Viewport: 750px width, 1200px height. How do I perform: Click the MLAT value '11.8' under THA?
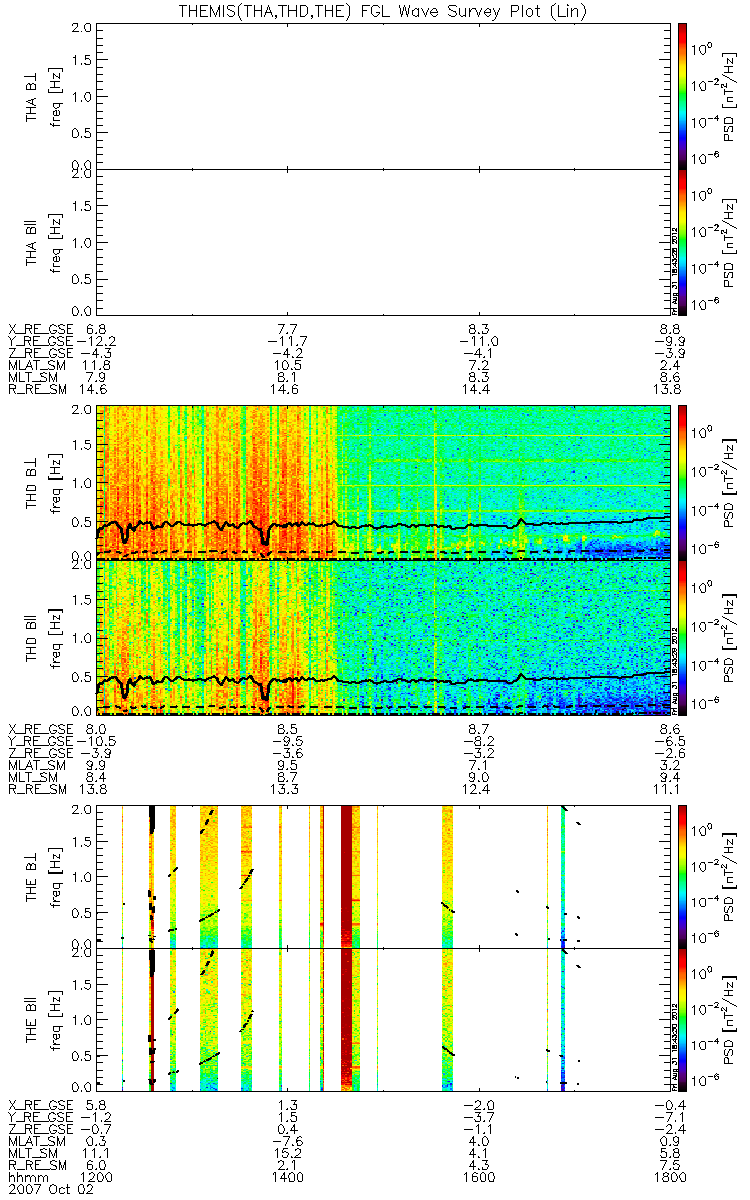tap(97, 367)
